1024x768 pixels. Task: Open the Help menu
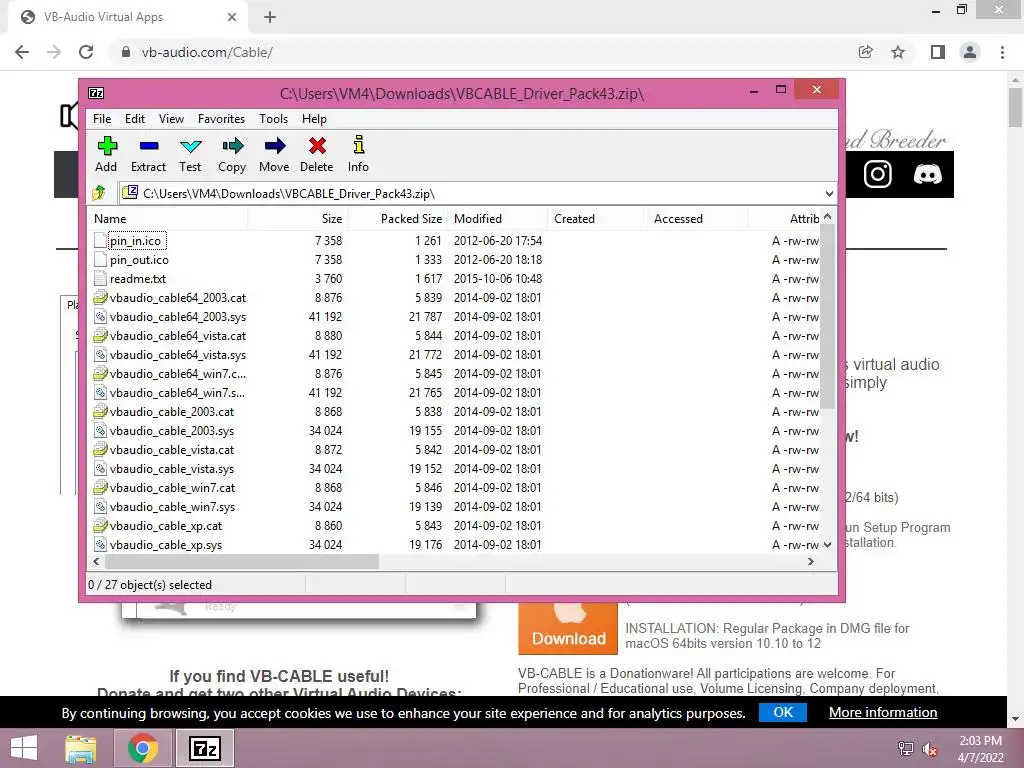[314, 119]
